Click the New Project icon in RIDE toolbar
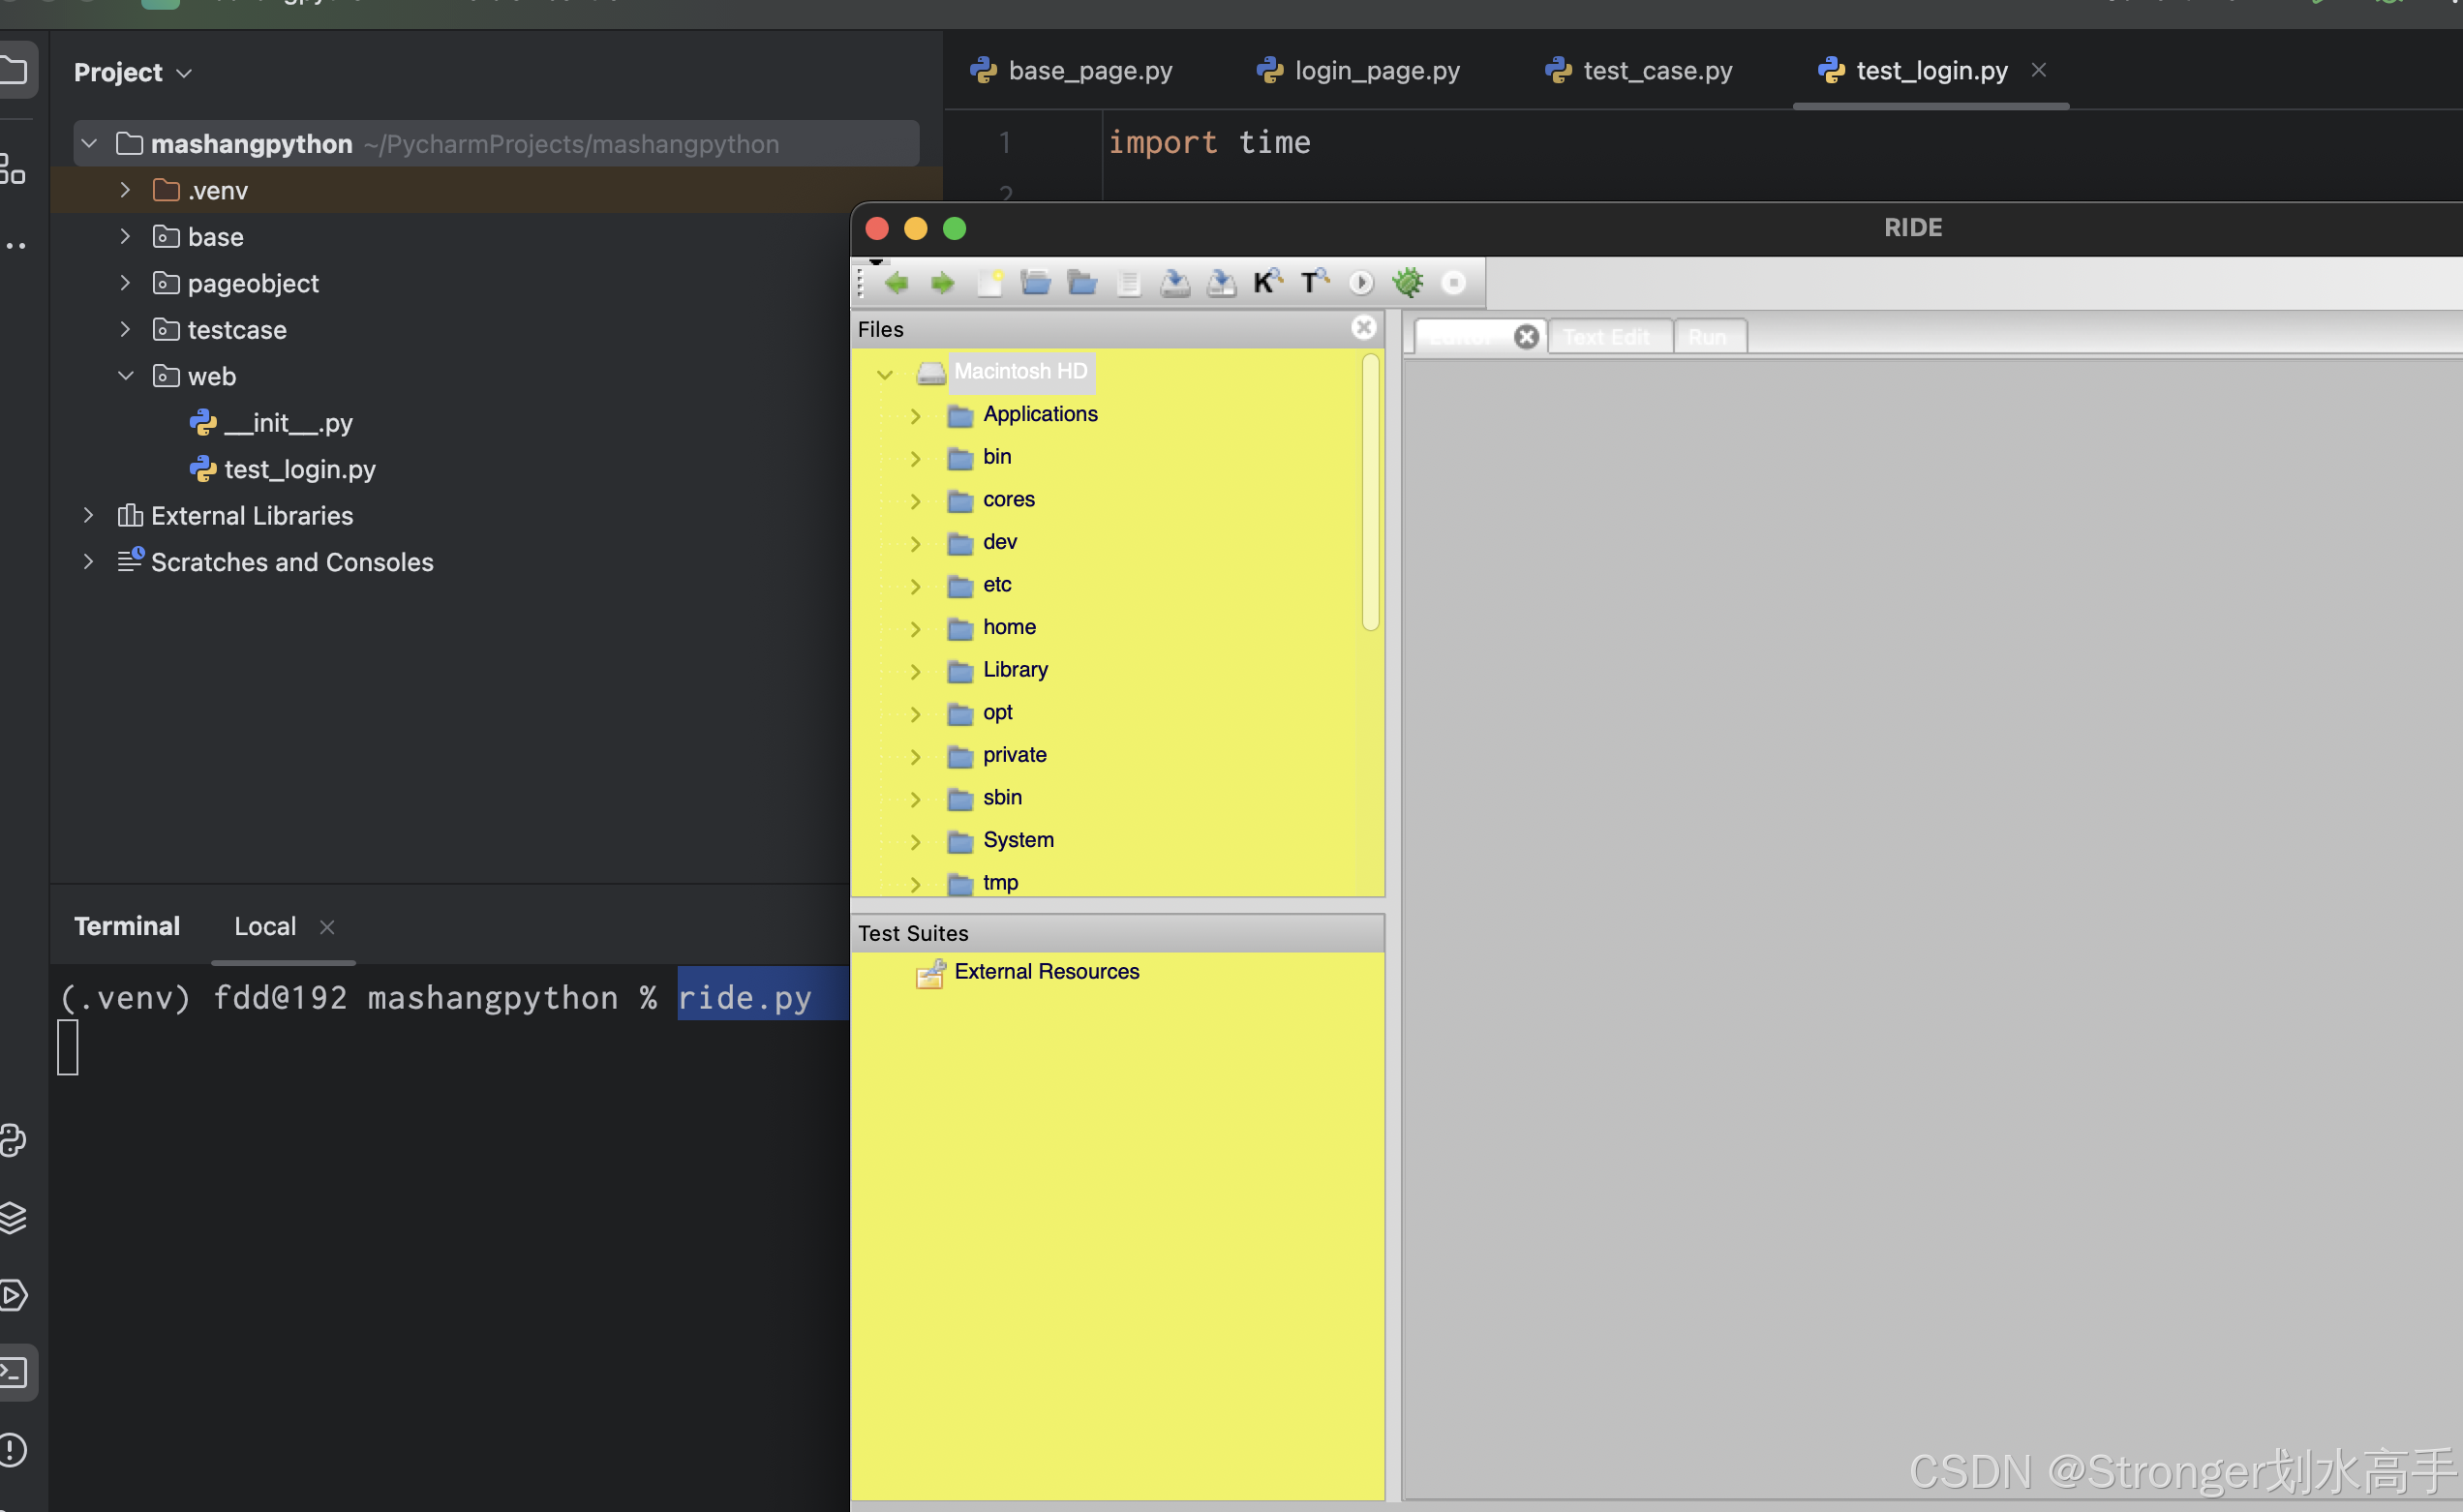The width and height of the screenshot is (2463, 1512). click(x=990, y=283)
